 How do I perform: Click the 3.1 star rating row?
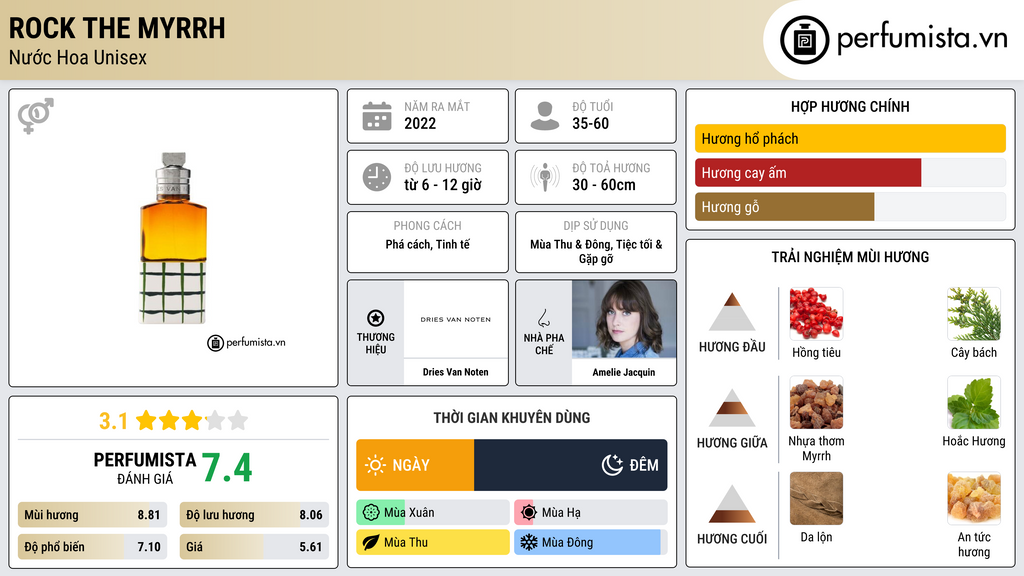(174, 421)
